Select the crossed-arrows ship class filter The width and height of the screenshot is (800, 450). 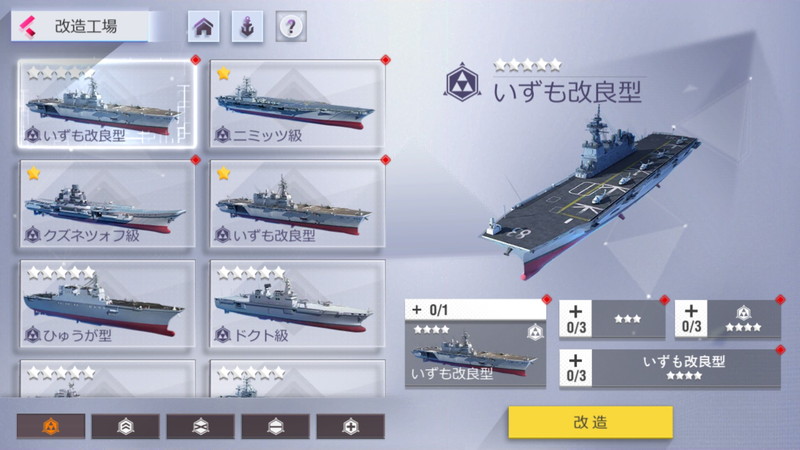point(201,426)
